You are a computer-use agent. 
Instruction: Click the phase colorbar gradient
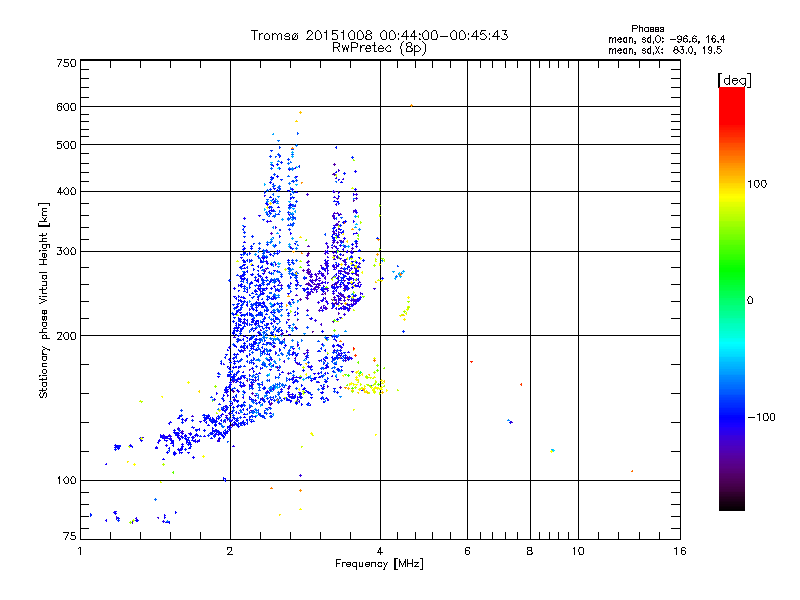pos(732,298)
